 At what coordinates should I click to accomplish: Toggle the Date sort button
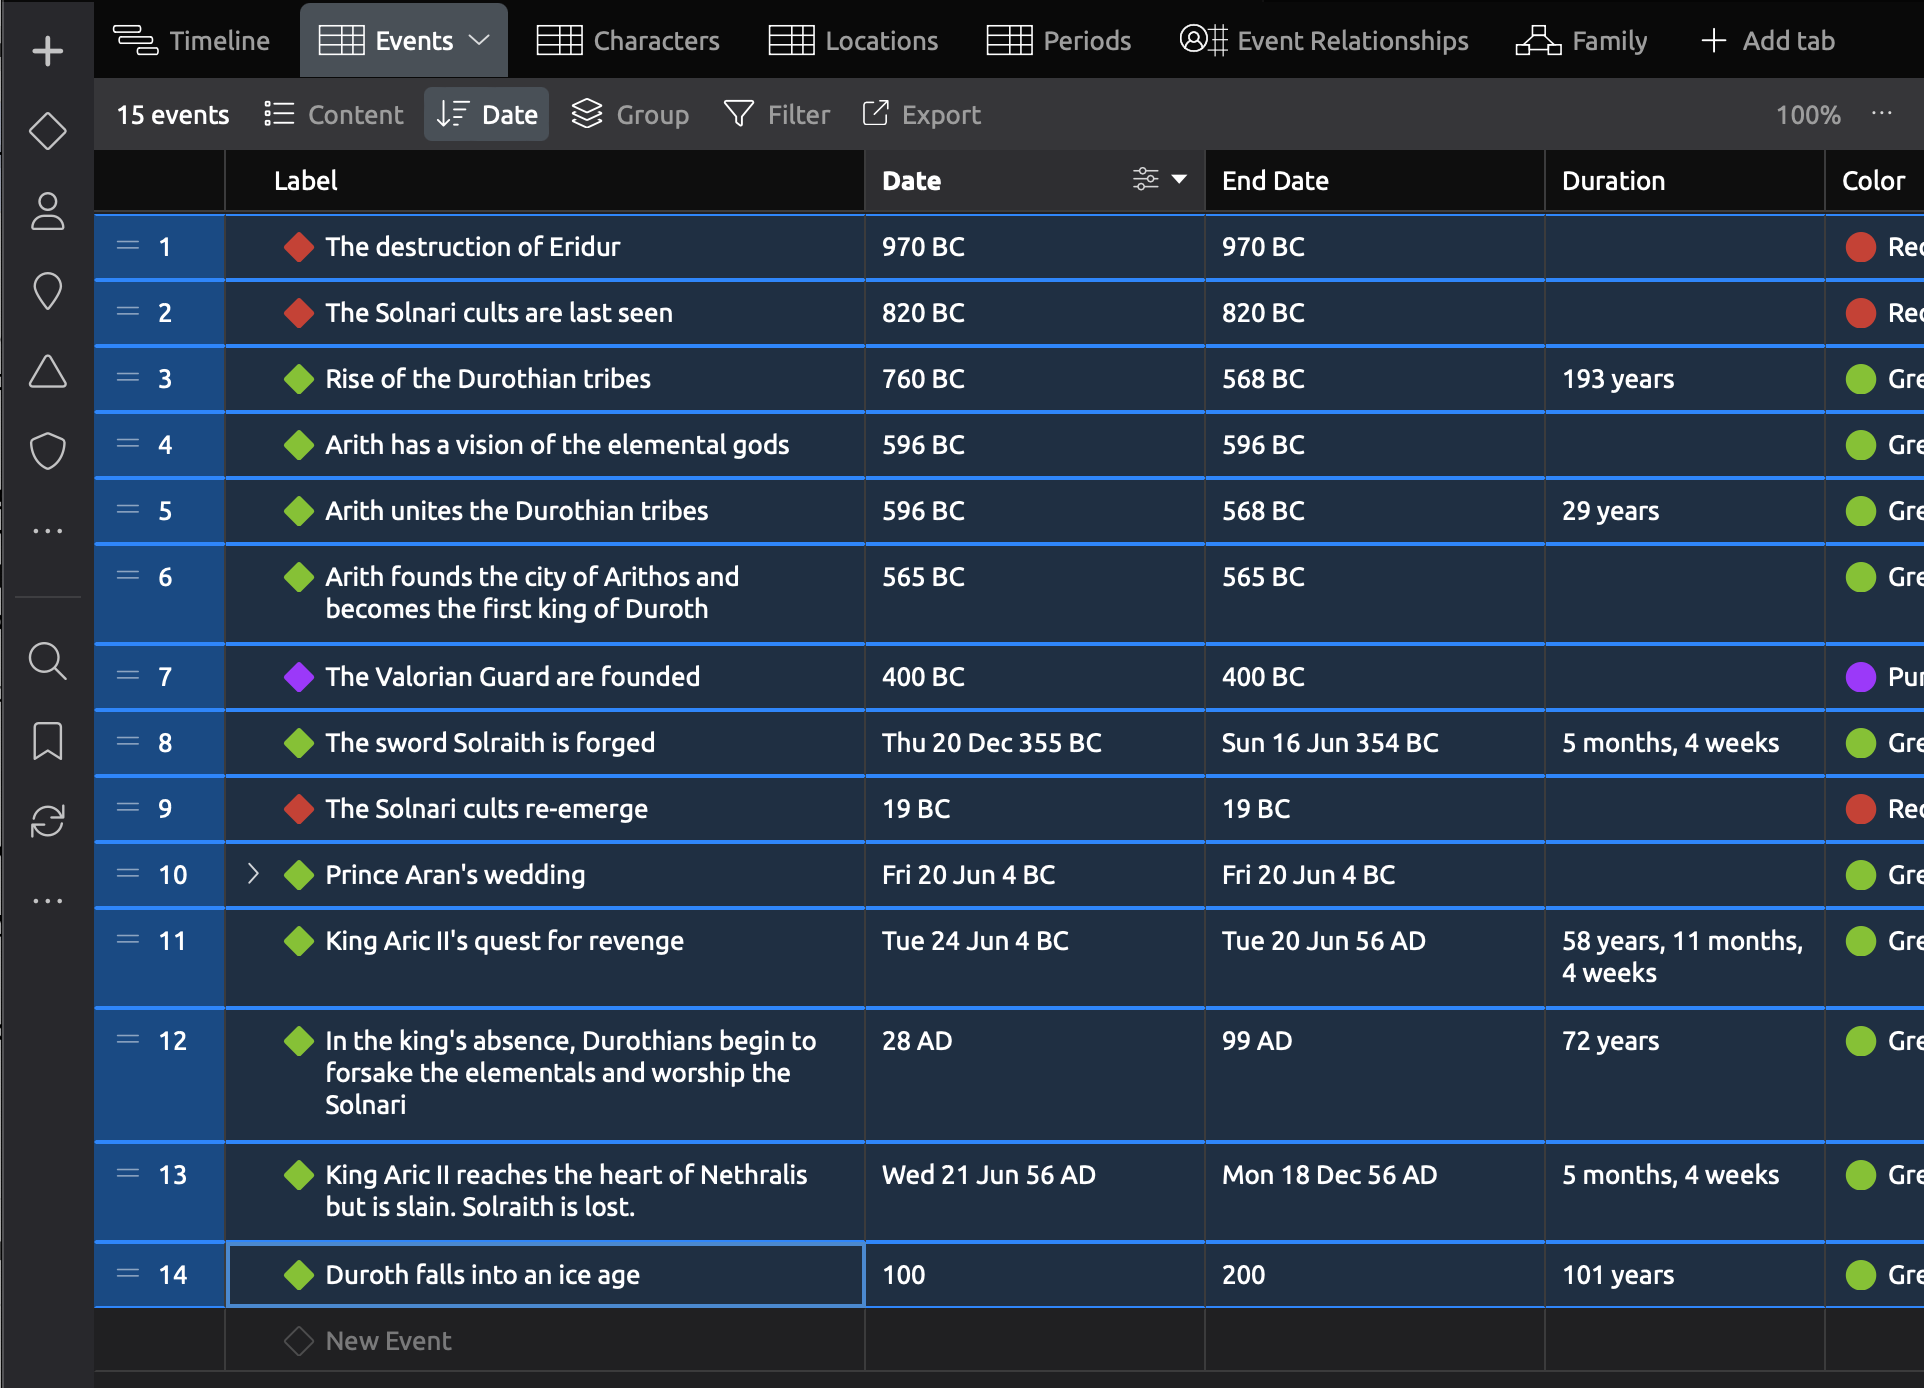point(487,115)
